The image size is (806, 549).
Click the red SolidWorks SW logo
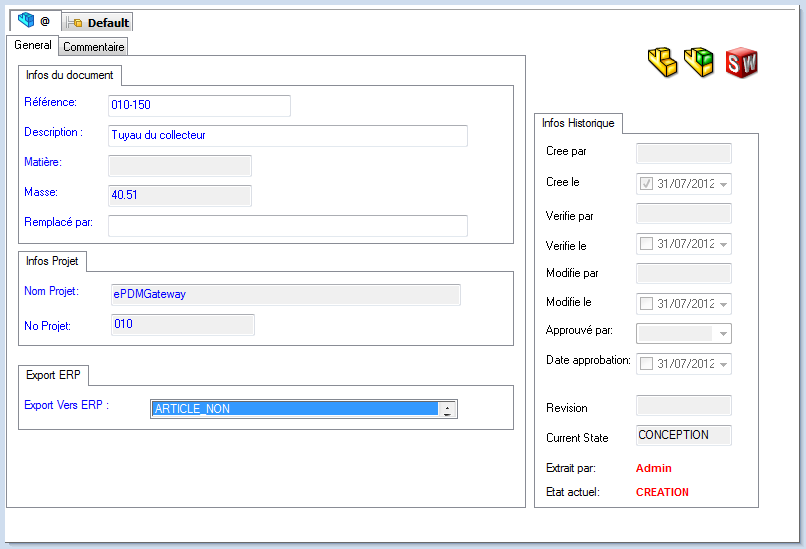(741, 63)
